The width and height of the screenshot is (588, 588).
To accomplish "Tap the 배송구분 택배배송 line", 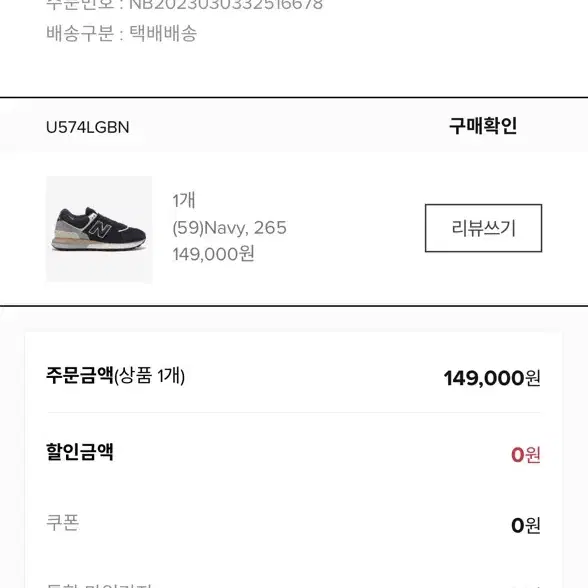I will (x=122, y=33).
